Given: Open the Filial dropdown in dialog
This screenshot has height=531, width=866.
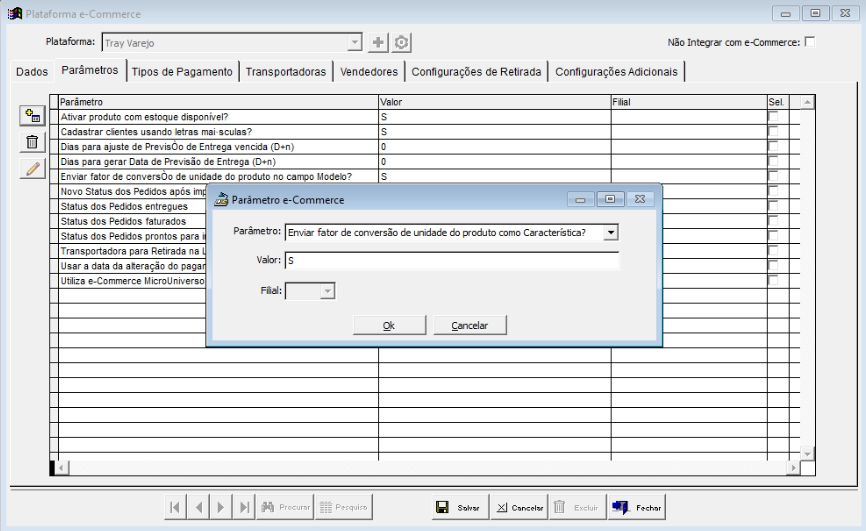Looking at the screenshot, I should pyautogui.click(x=328, y=291).
